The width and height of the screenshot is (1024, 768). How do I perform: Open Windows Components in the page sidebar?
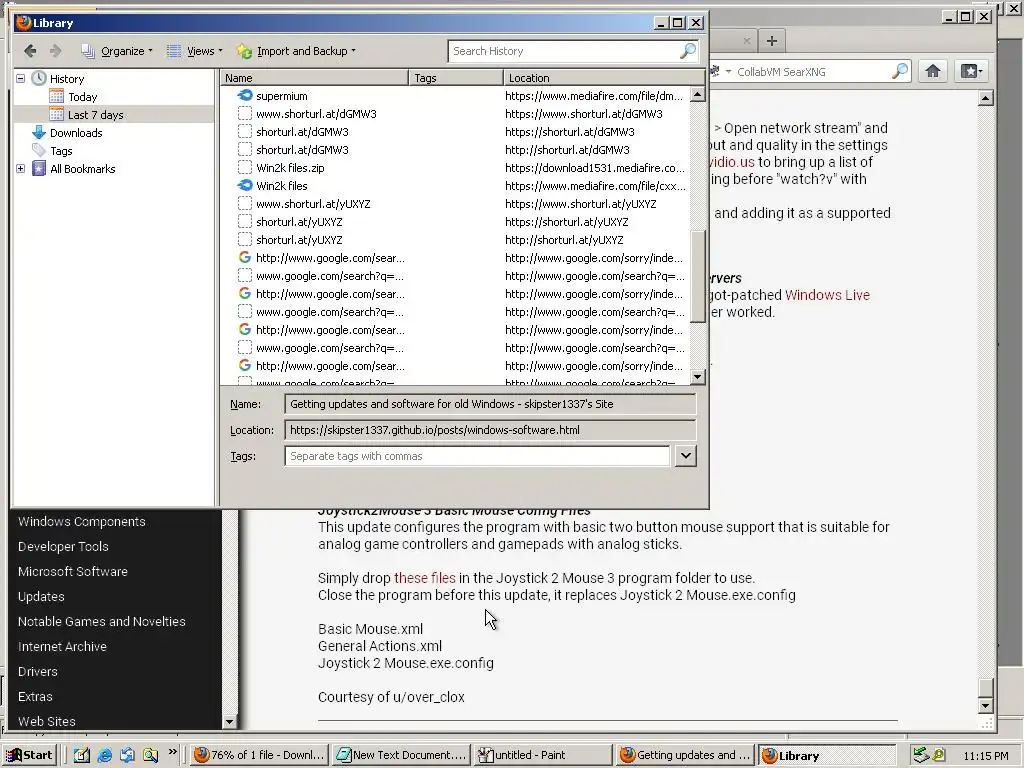click(82, 521)
